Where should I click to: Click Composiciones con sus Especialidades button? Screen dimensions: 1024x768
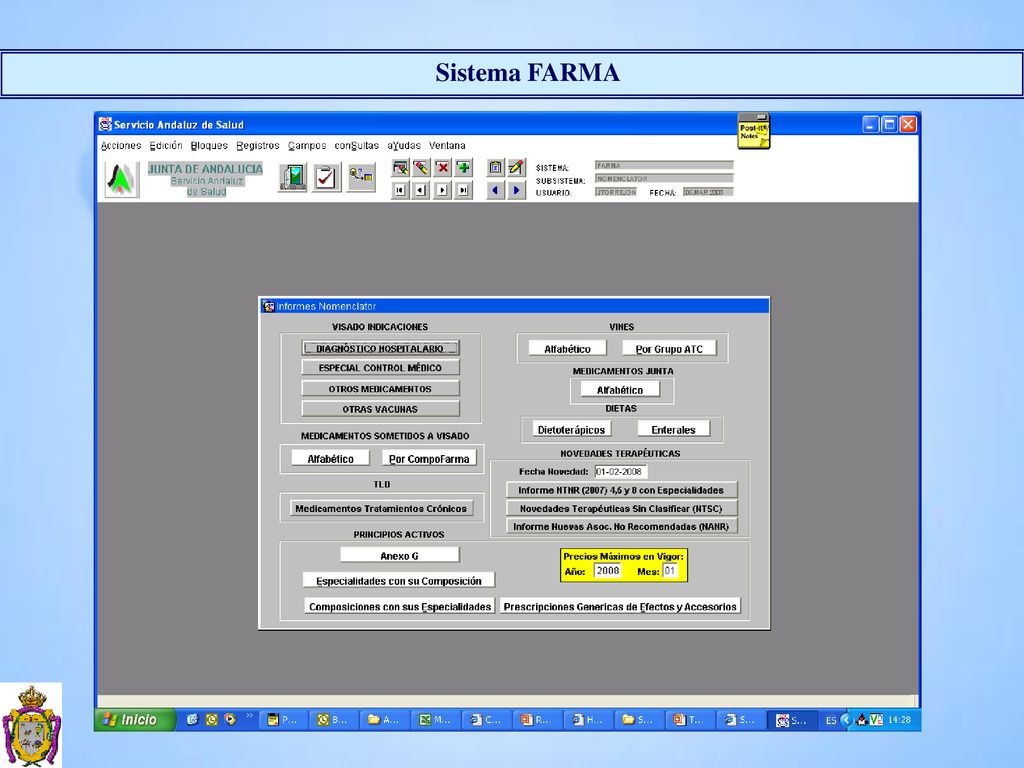tap(400, 606)
